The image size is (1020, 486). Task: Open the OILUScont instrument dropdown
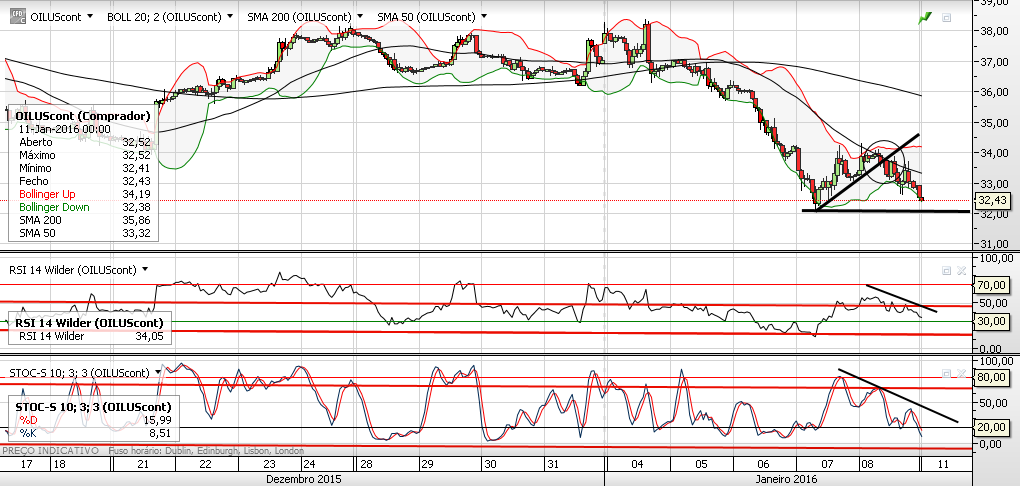tap(90, 16)
